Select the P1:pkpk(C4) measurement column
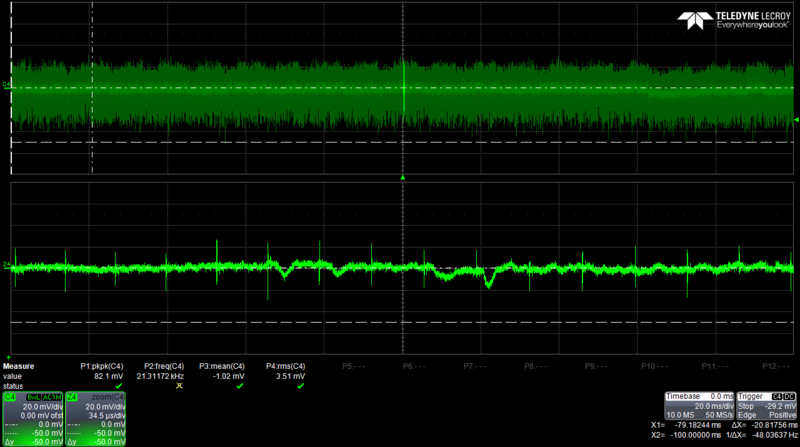The height and width of the screenshot is (447, 800). click(x=105, y=367)
